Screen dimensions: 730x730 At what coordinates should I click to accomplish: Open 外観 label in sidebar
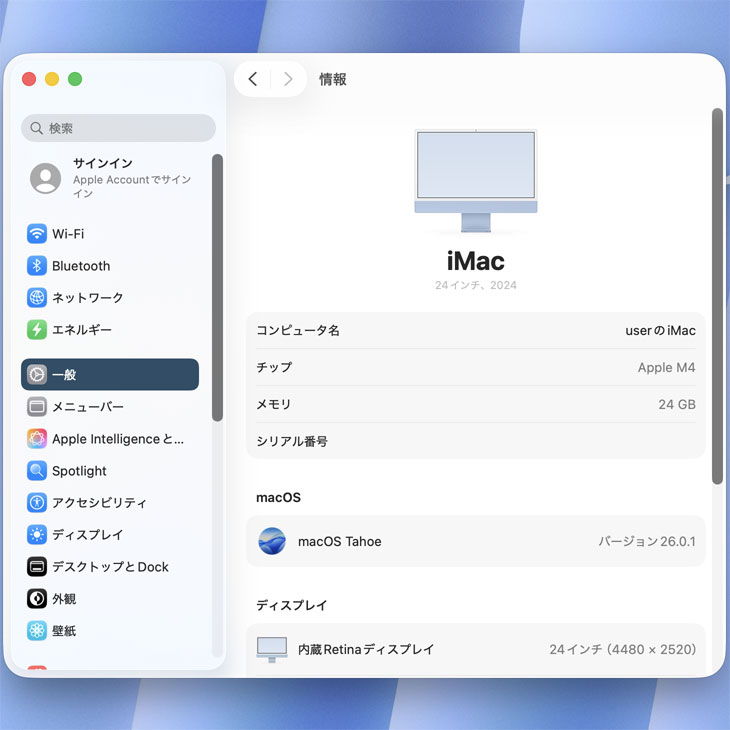[64, 599]
